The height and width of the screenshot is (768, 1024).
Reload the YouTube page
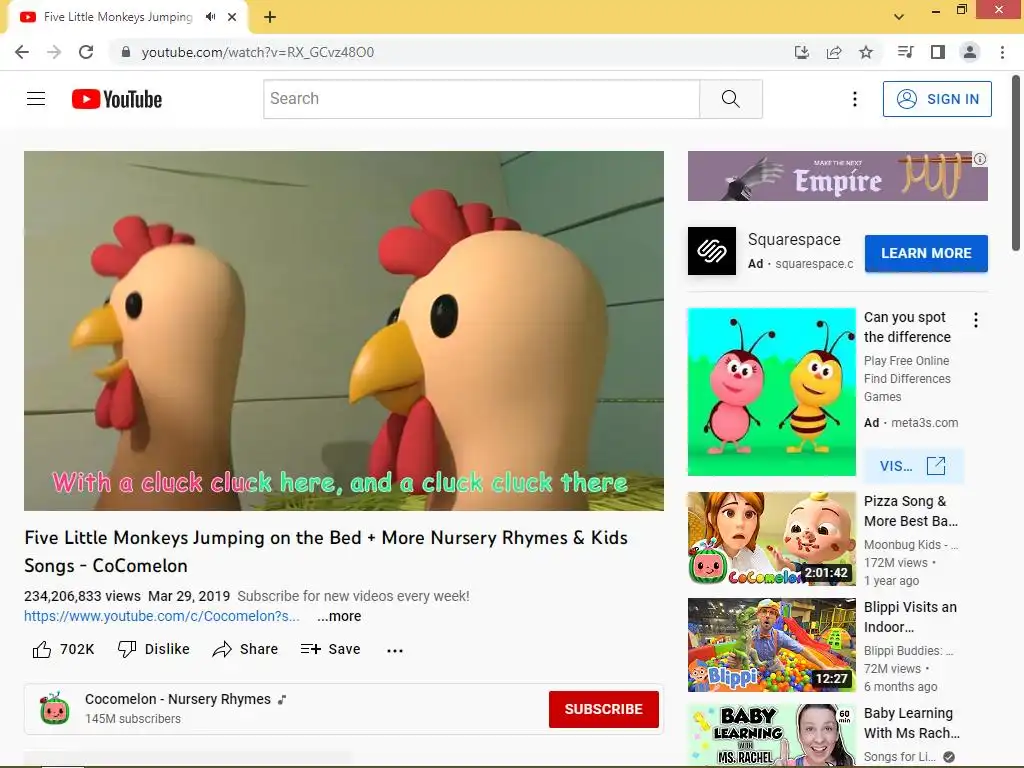86,52
